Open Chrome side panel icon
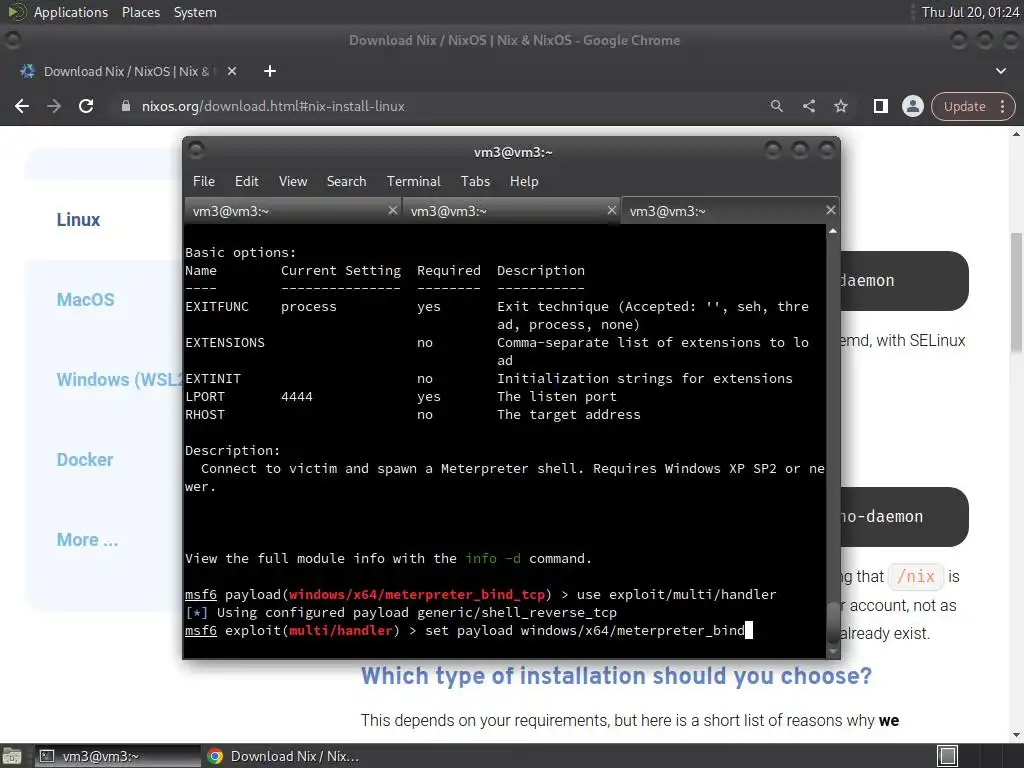This screenshot has width=1024, height=768. [880, 106]
